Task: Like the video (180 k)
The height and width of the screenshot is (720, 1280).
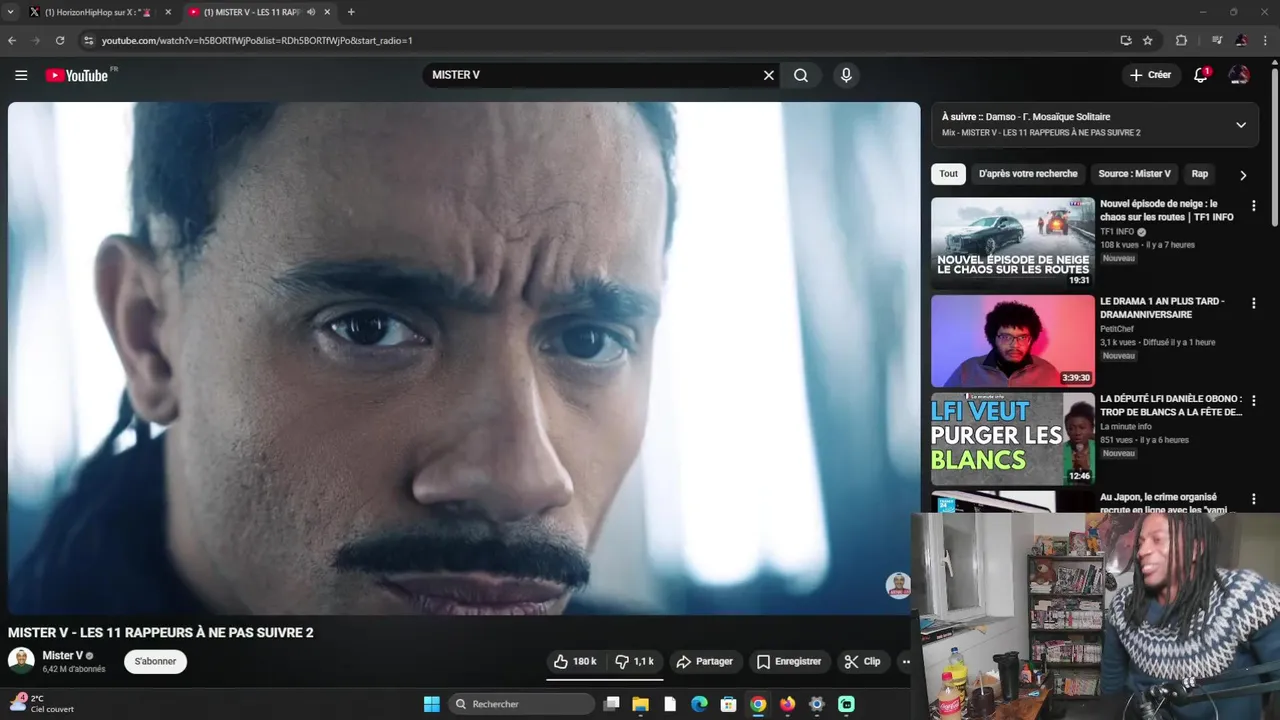Action: coord(575,661)
